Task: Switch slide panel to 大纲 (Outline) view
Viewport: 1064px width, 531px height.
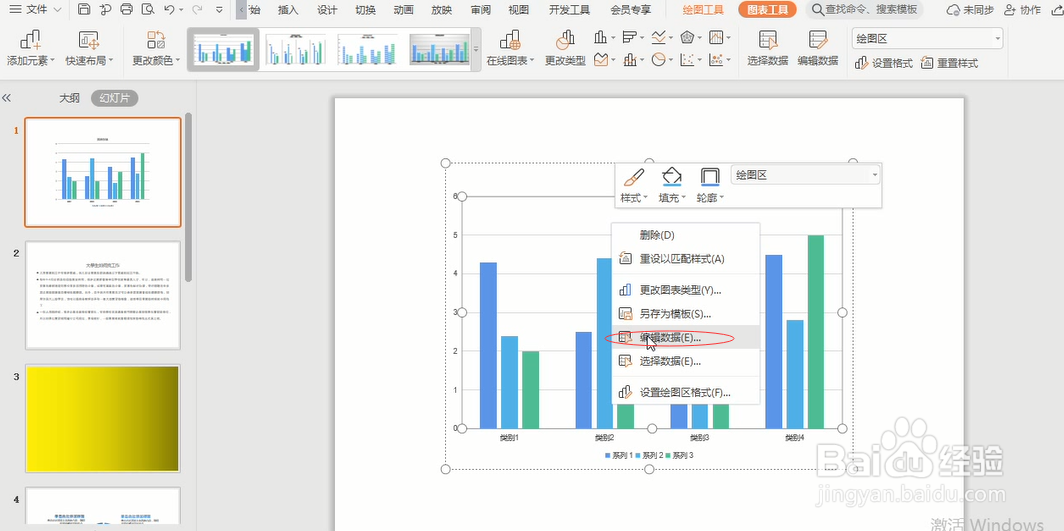Action: (69, 98)
